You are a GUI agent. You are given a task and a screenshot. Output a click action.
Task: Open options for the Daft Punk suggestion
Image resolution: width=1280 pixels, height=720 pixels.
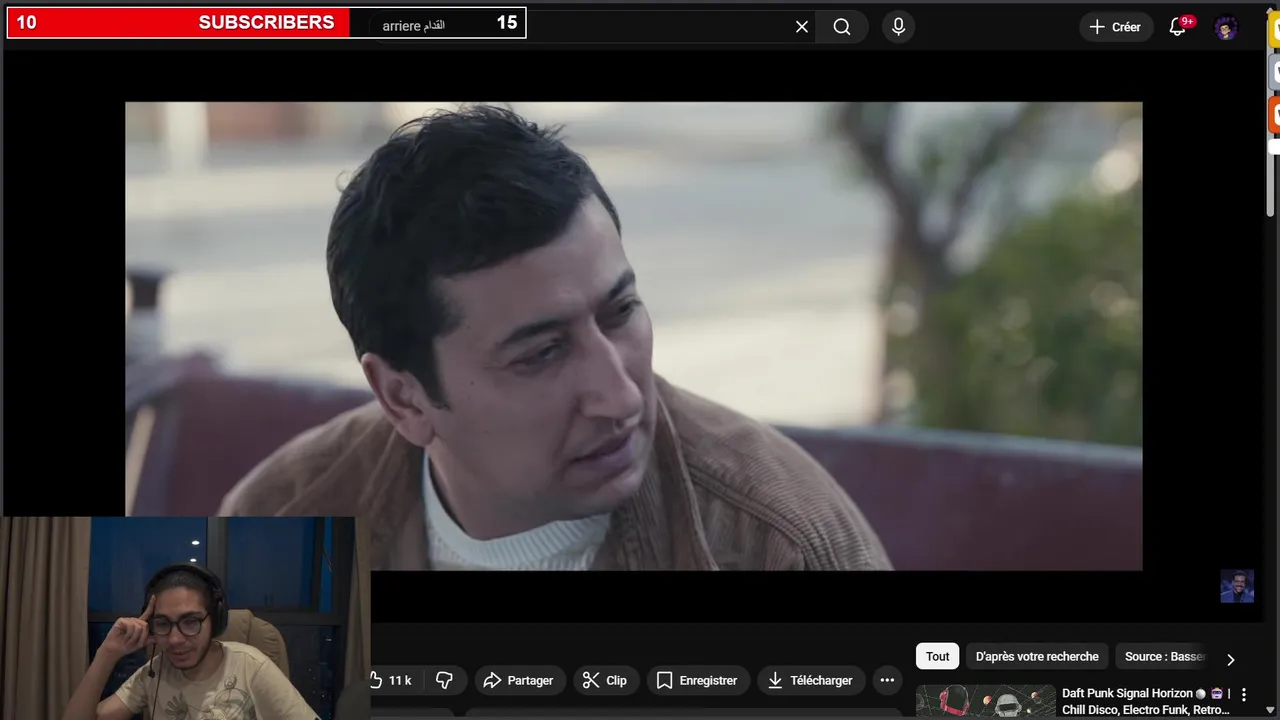[1244, 694]
